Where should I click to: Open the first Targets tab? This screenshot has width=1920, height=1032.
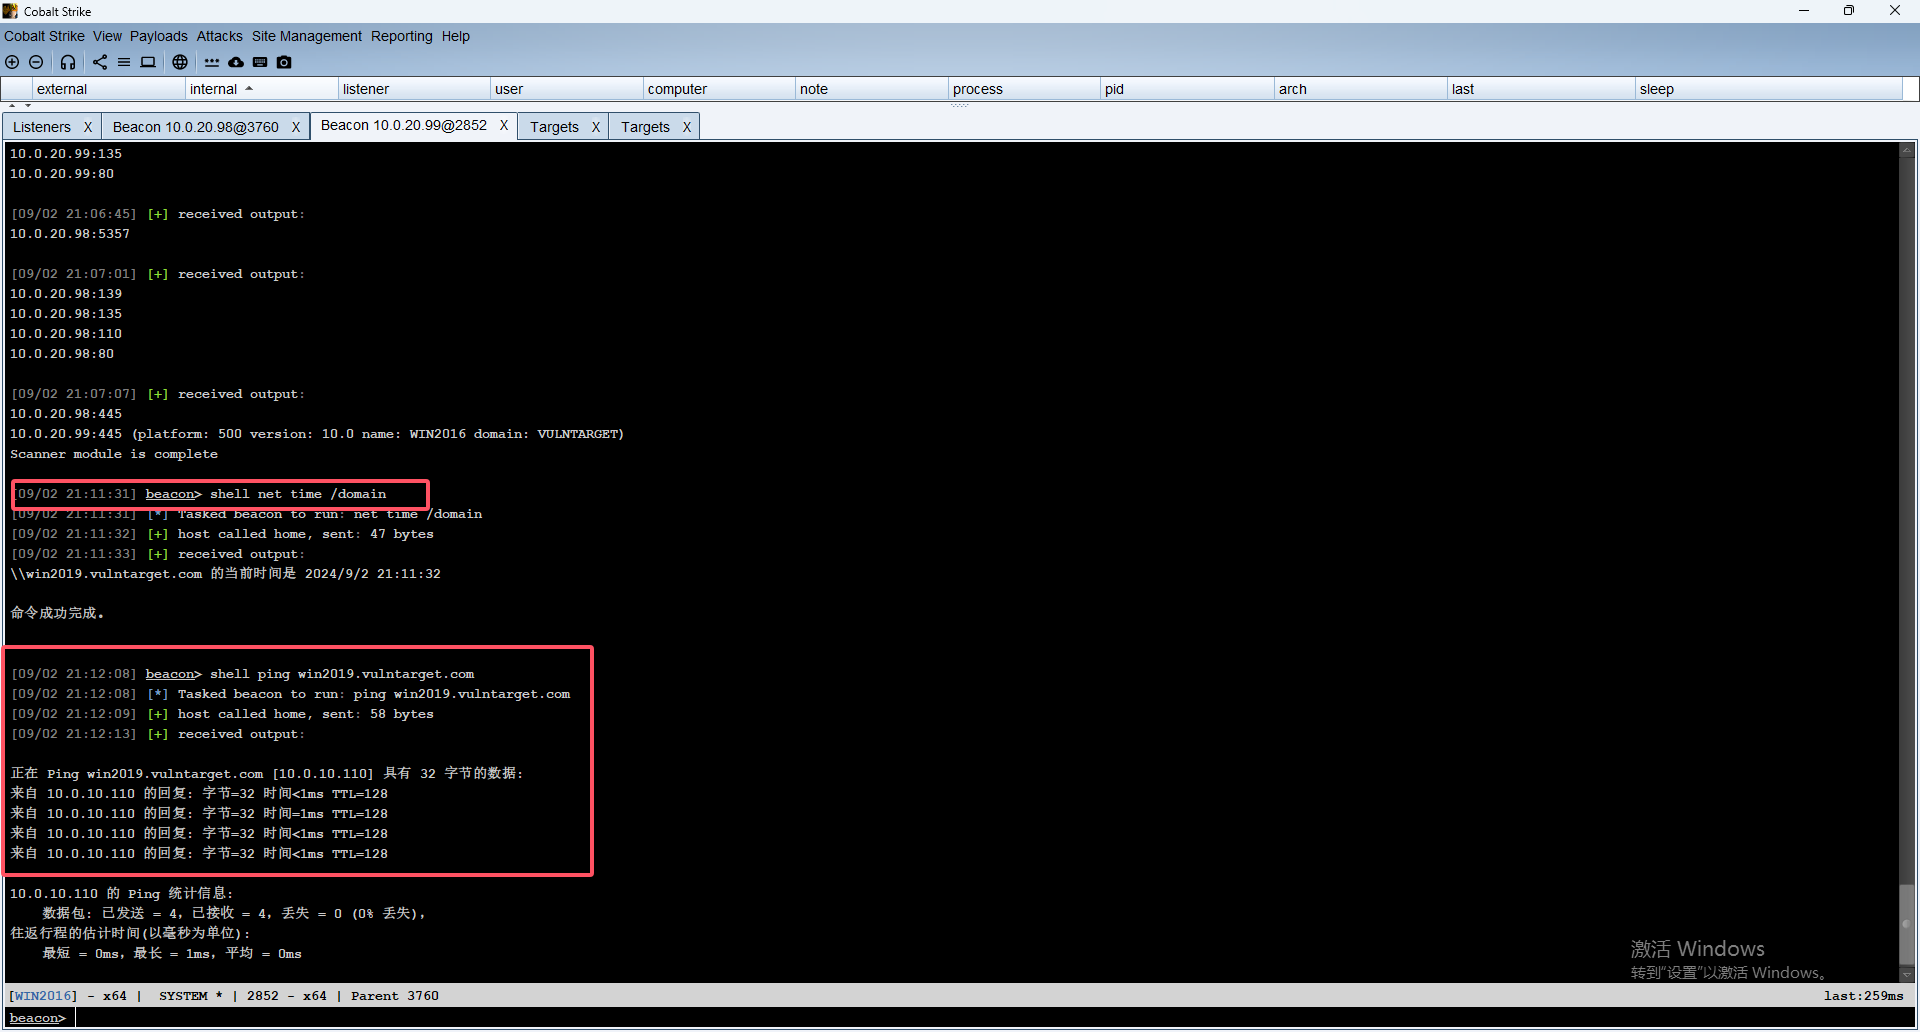(x=554, y=127)
